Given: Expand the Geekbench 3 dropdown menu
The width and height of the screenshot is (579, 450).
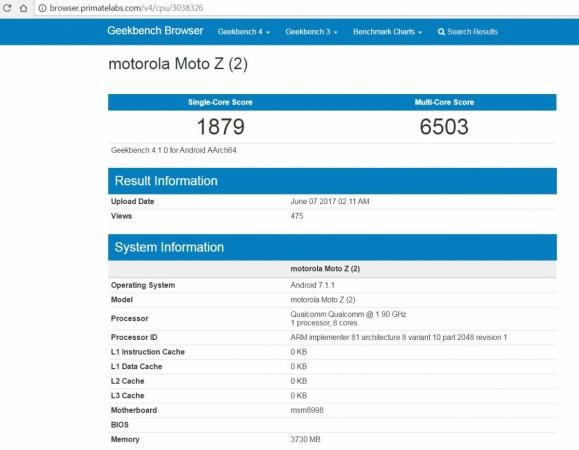Looking at the screenshot, I should click(x=311, y=32).
